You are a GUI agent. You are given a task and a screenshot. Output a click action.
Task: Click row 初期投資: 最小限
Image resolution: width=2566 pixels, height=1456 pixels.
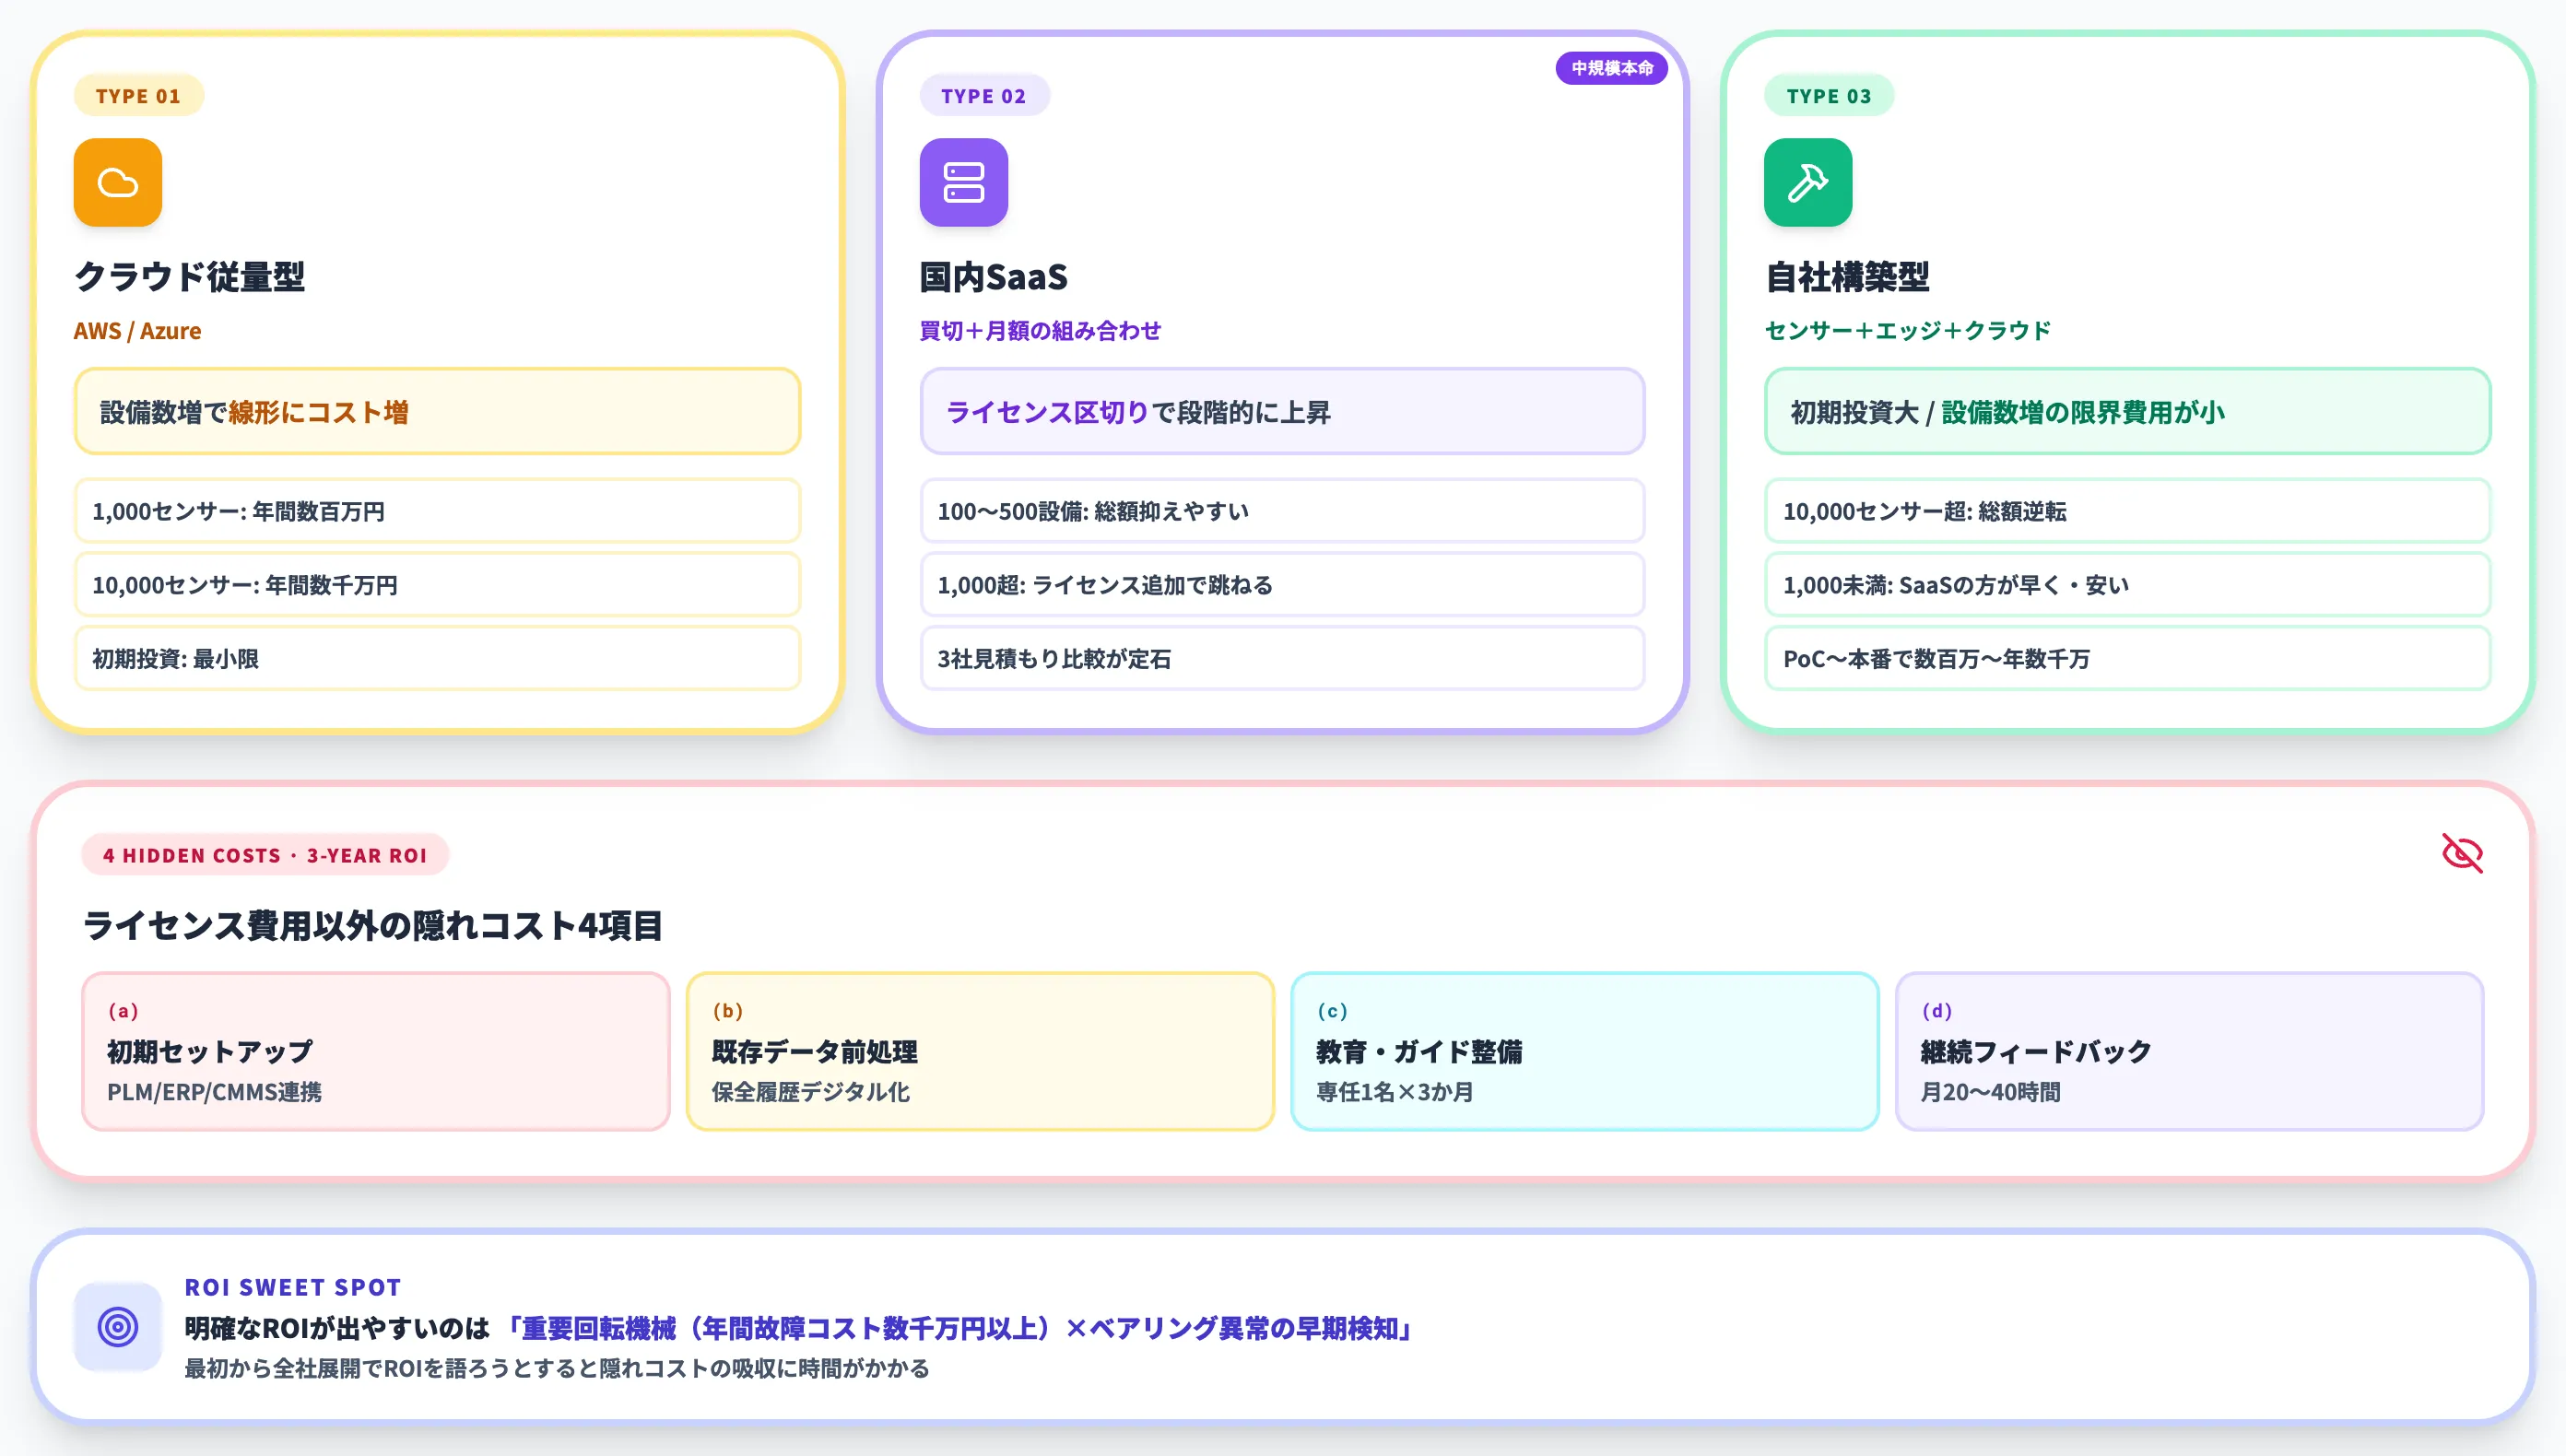438,659
